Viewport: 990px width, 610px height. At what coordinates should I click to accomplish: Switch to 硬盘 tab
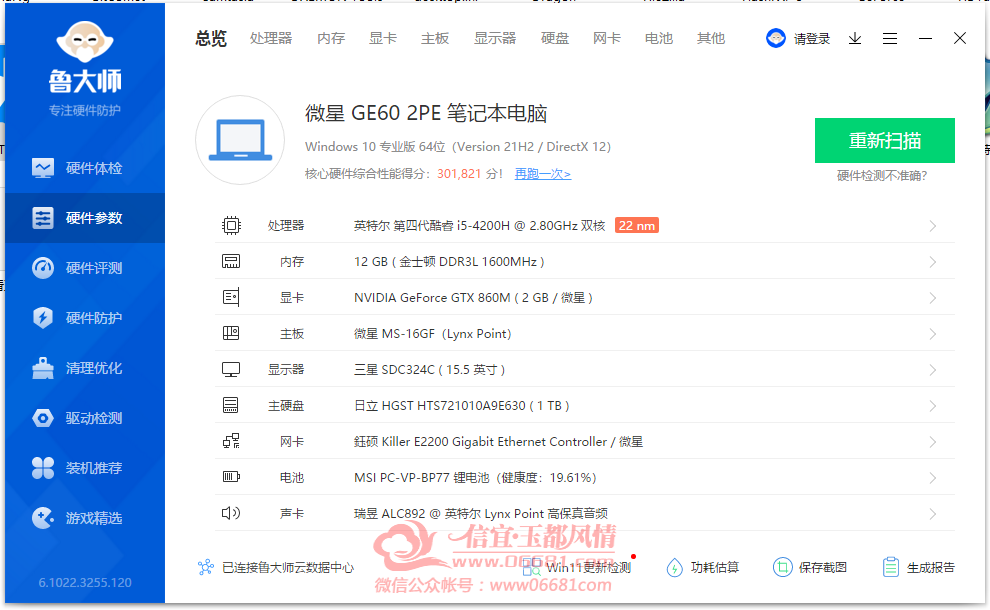tap(555, 39)
